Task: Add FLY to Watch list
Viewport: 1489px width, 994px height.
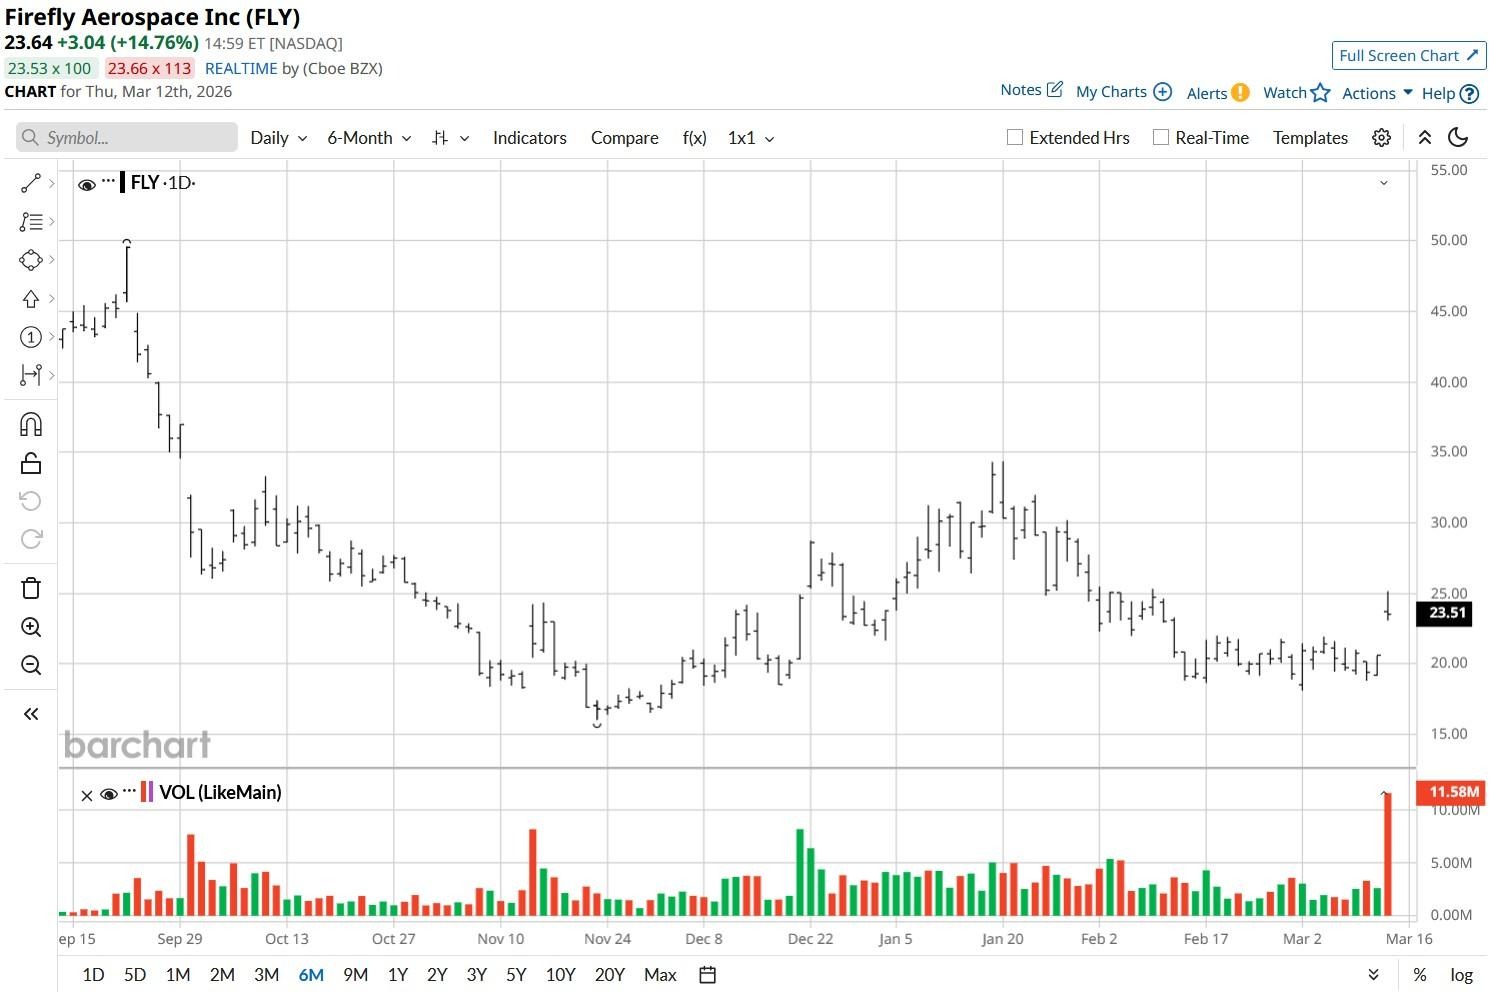Action: tap(1297, 93)
